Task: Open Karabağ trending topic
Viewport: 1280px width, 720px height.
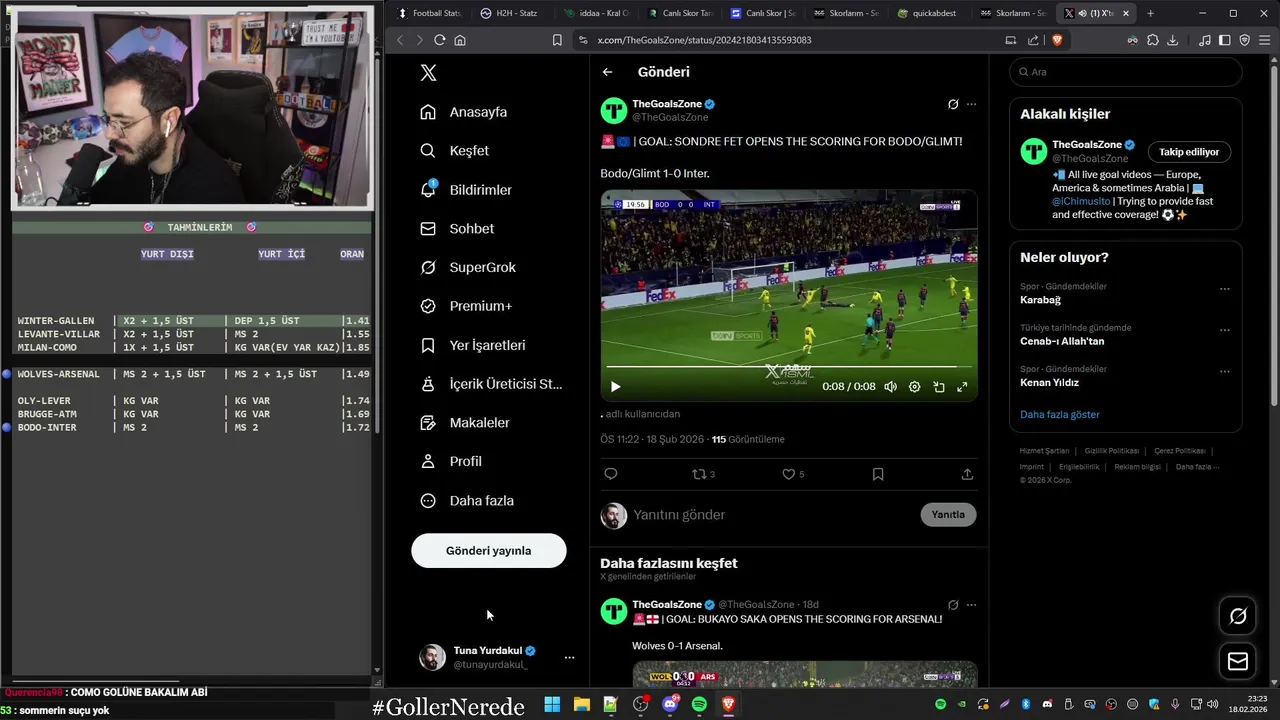Action: (x=1041, y=300)
